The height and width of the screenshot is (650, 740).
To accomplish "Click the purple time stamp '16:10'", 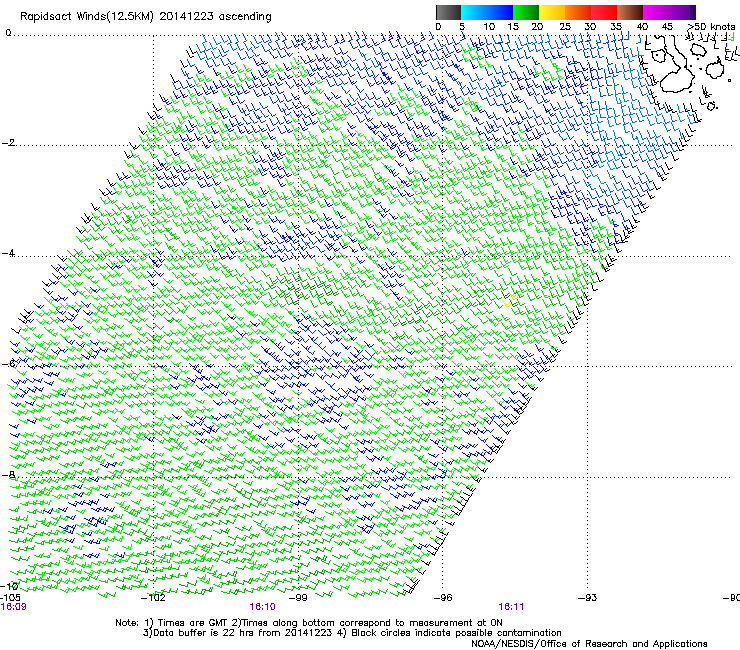I will point(262,607).
